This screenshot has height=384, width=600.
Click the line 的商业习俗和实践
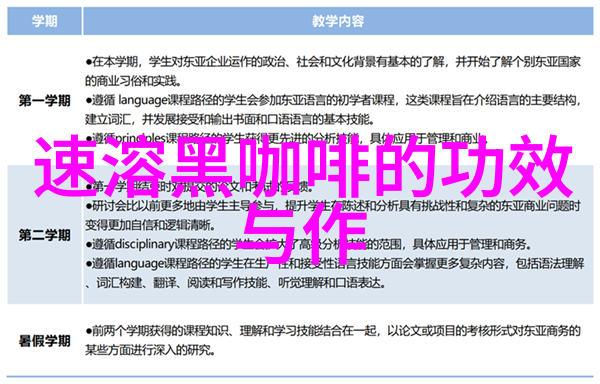[133, 81]
